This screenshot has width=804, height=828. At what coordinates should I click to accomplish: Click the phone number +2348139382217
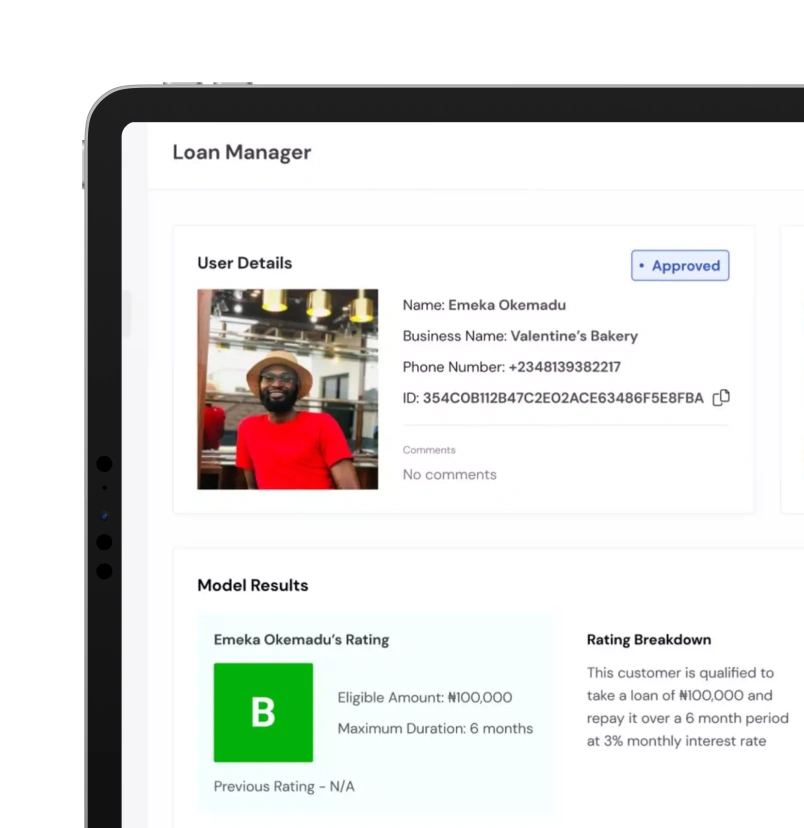click(564, 367)
